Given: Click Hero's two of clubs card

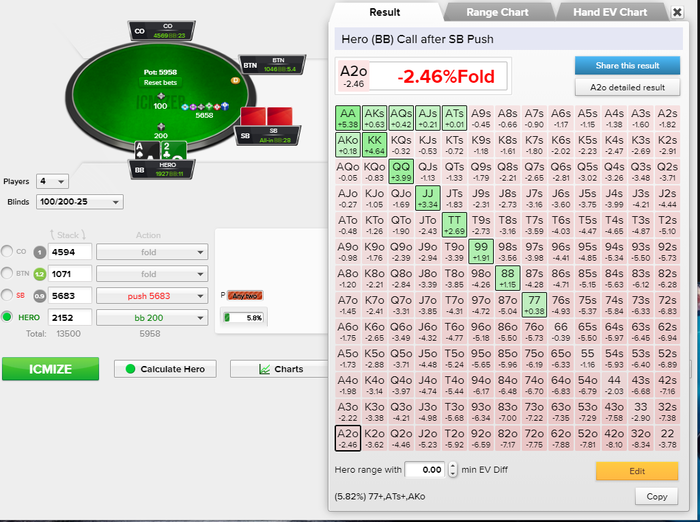Looking at the screenshot, I should tap(173, 150).
